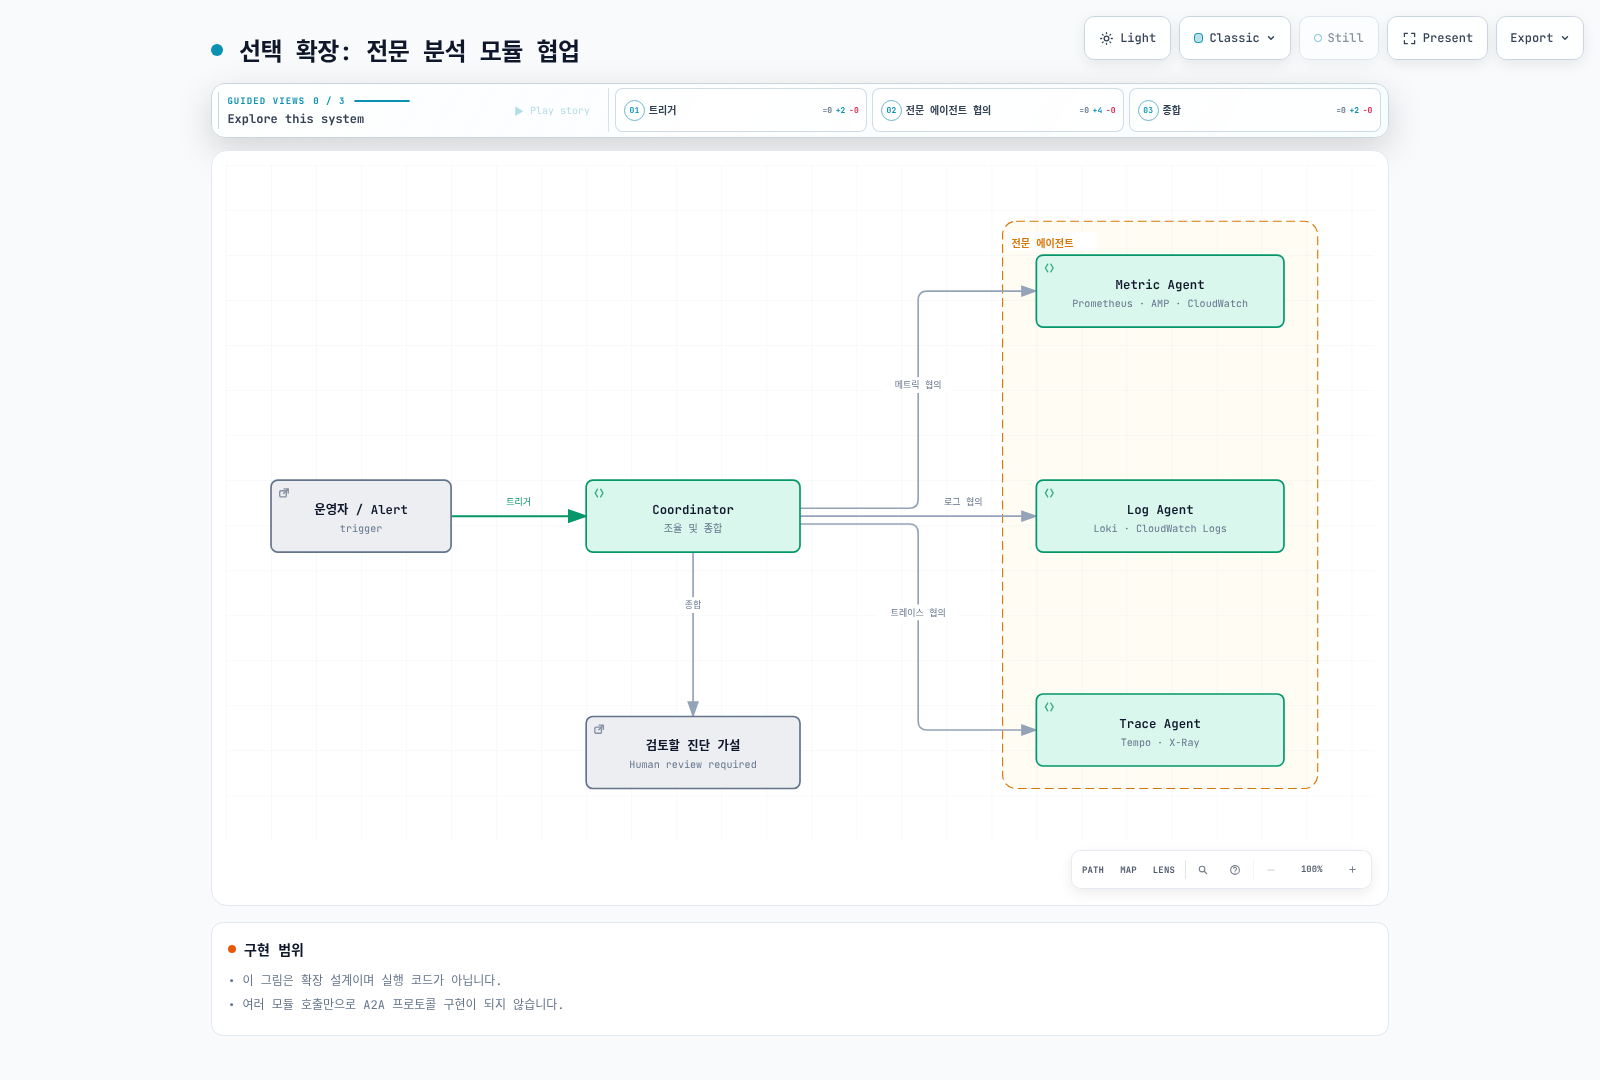This screenshot has width=1600, height=1080.
Task: Toggle the Light theme button
Action: pyautogui.click(x=1127, y=38)
